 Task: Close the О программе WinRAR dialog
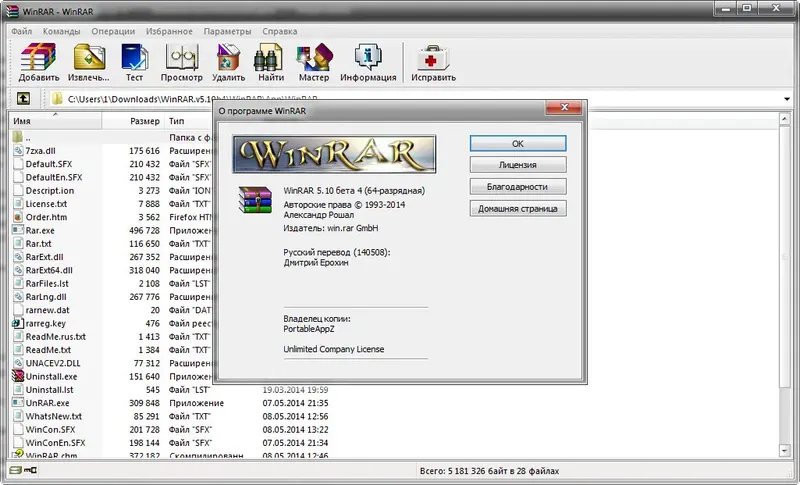coord(564,107)
